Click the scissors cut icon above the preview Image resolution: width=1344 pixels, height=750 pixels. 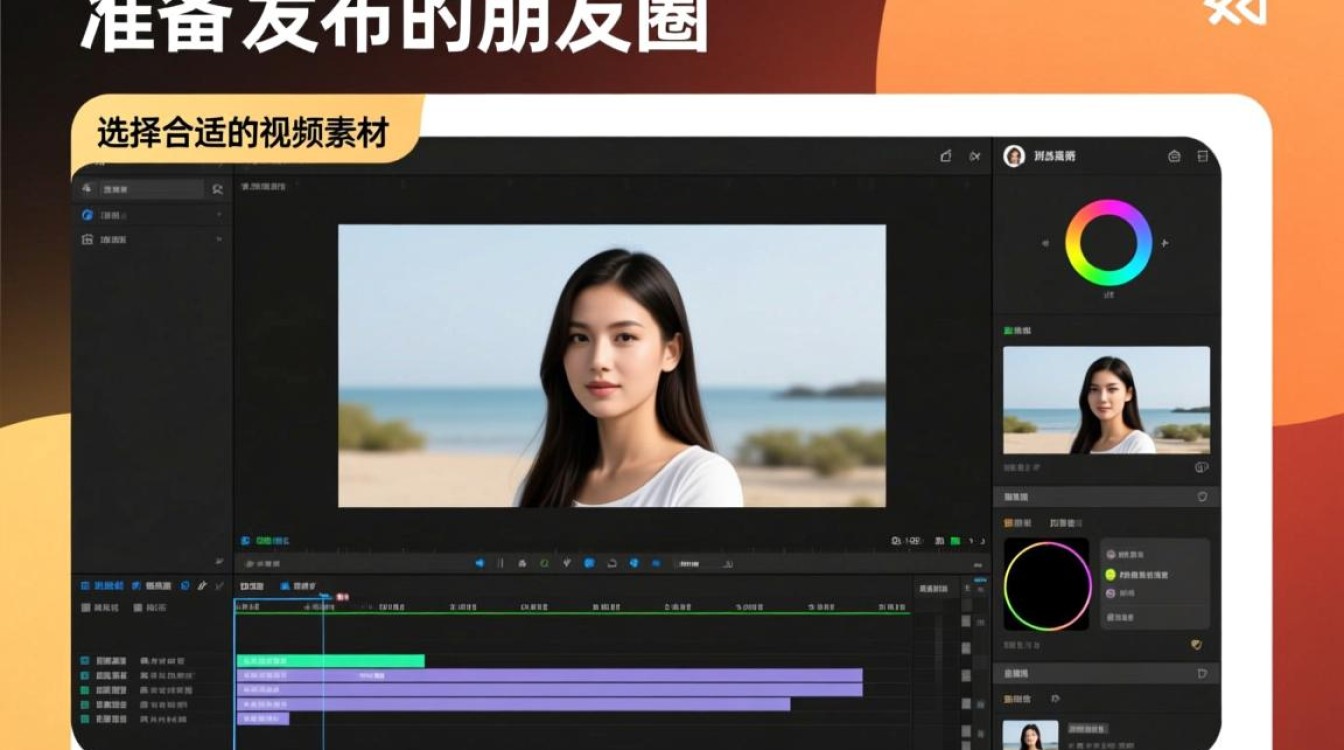(x=975, y=156)
